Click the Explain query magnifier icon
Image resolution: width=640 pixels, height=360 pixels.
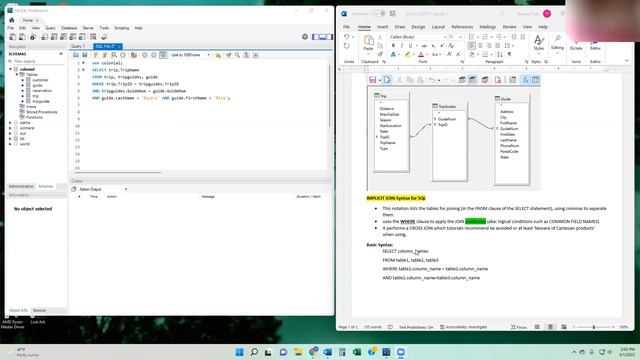click(x=114, y=55)
